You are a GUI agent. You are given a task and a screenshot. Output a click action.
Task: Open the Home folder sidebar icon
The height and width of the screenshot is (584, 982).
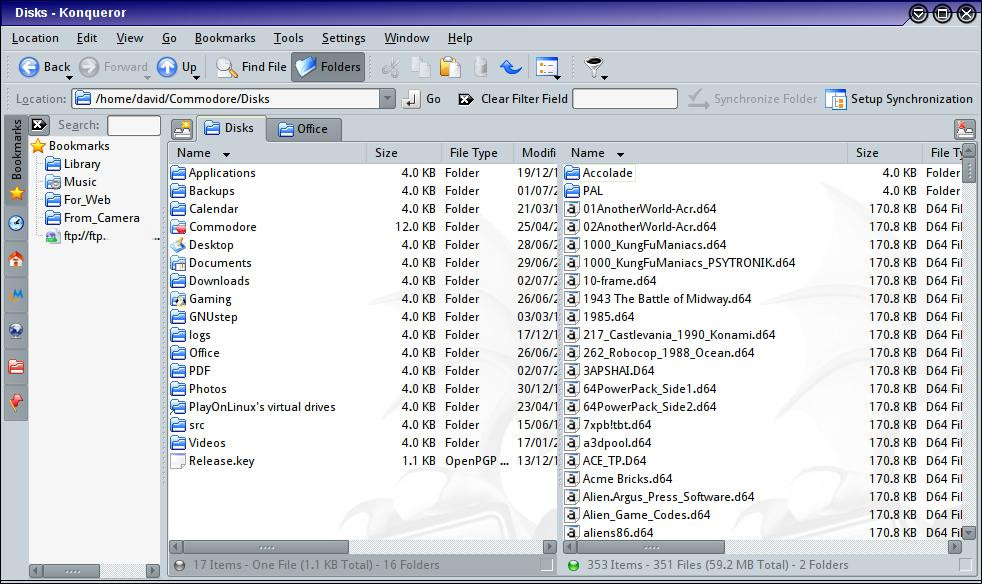click(x=16, y=259)
